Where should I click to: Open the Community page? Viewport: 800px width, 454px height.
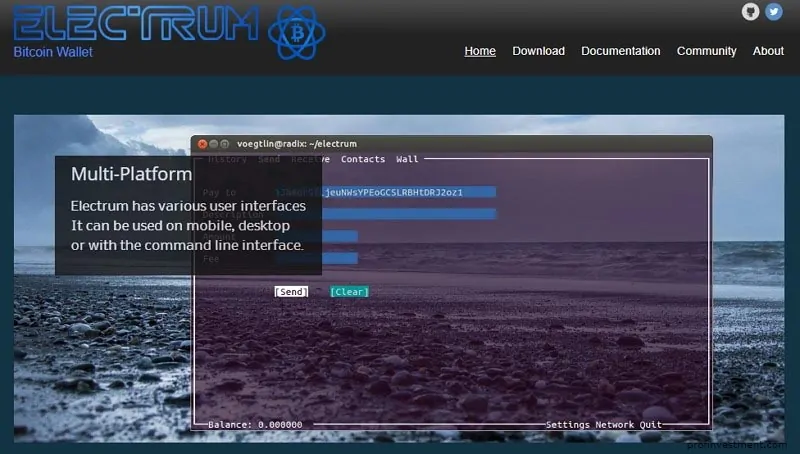[706, 51]
